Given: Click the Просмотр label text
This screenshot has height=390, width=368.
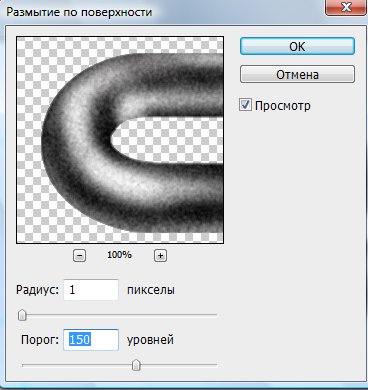Looking at the screenshot, I should [283, 106].
